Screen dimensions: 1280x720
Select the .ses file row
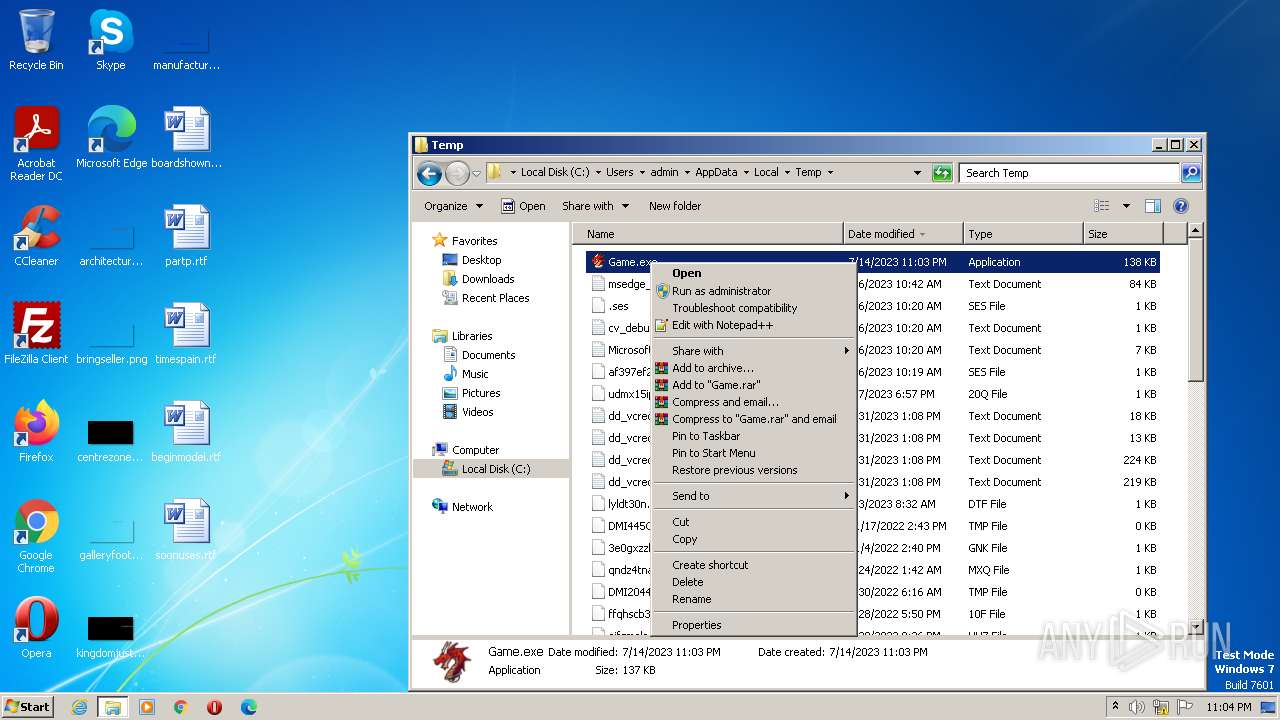coord(872,306)
